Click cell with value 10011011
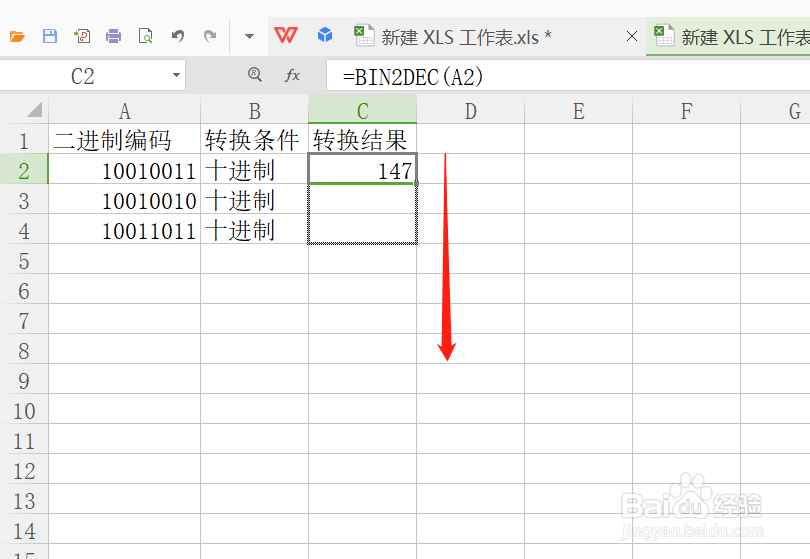Viewport: 810px width, 559px height. (x=124, y=229)
